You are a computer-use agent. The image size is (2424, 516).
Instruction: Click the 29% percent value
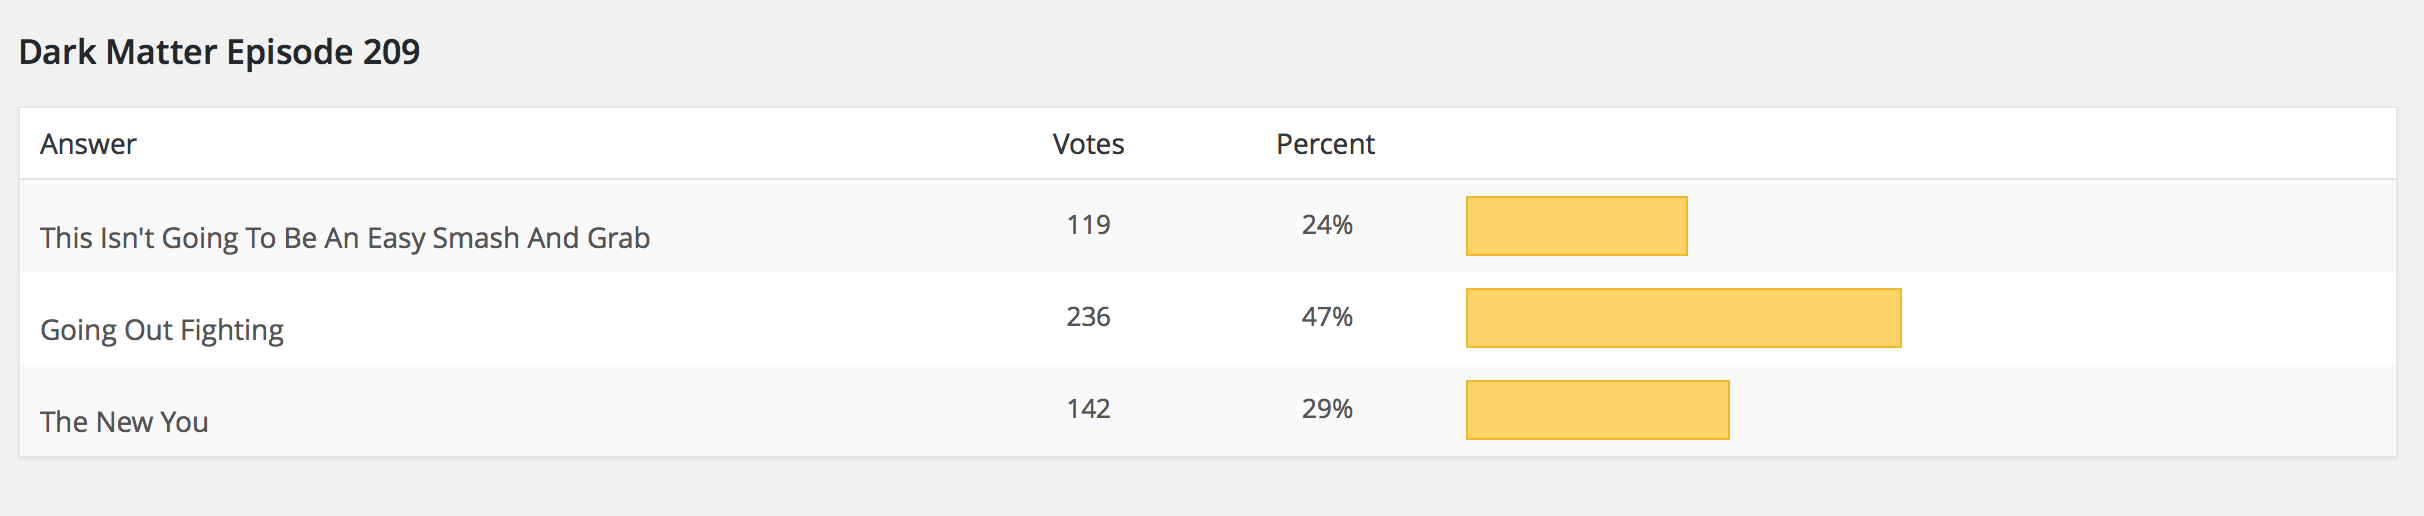click(x=1327, y=408)
